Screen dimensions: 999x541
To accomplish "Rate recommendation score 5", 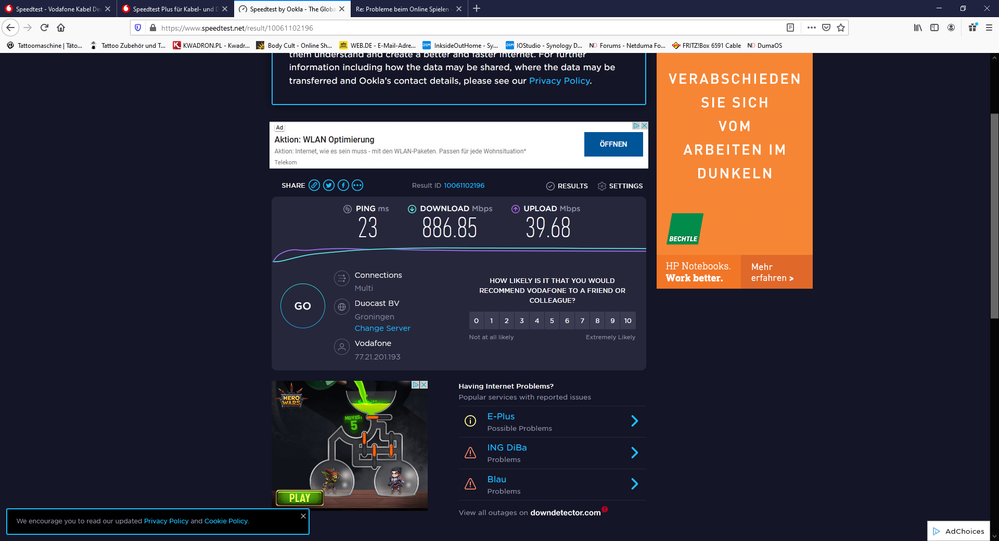I will 552,321.
